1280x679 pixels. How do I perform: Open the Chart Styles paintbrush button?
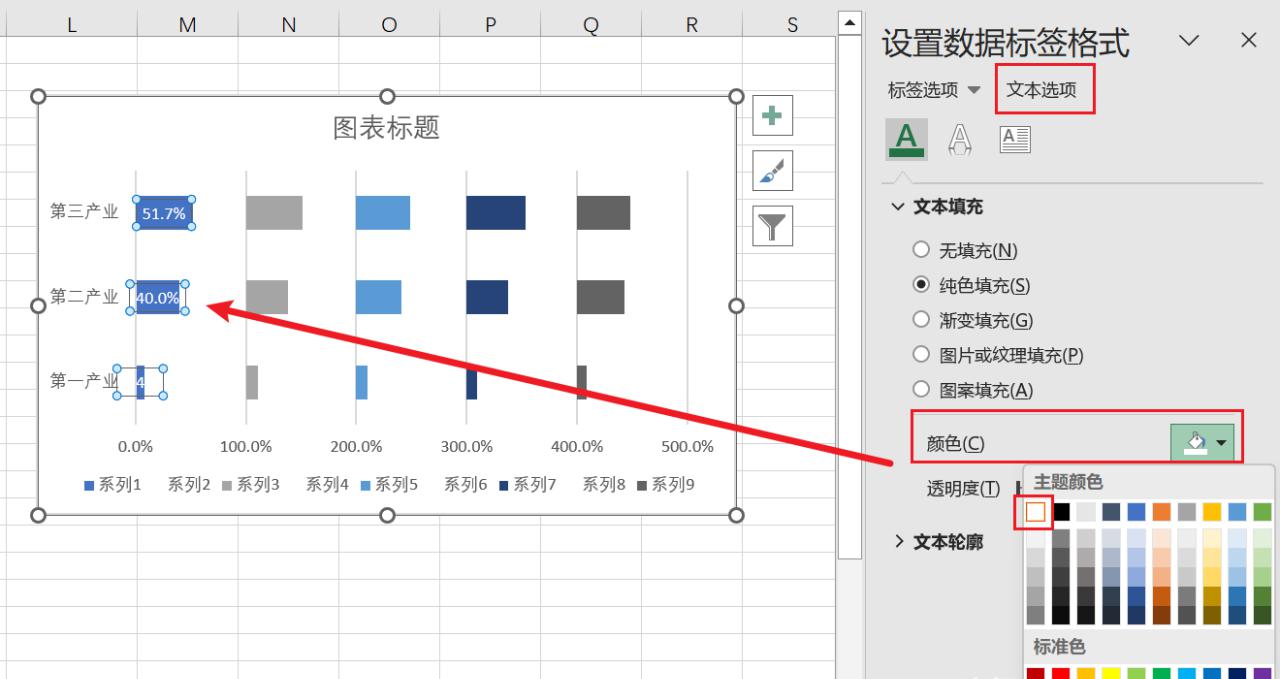pos(772,171)
